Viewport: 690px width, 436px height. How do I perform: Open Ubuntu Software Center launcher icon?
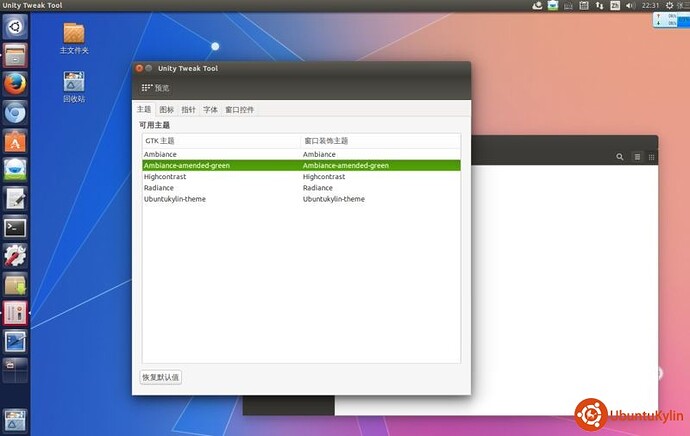click(x=15, y=142)
